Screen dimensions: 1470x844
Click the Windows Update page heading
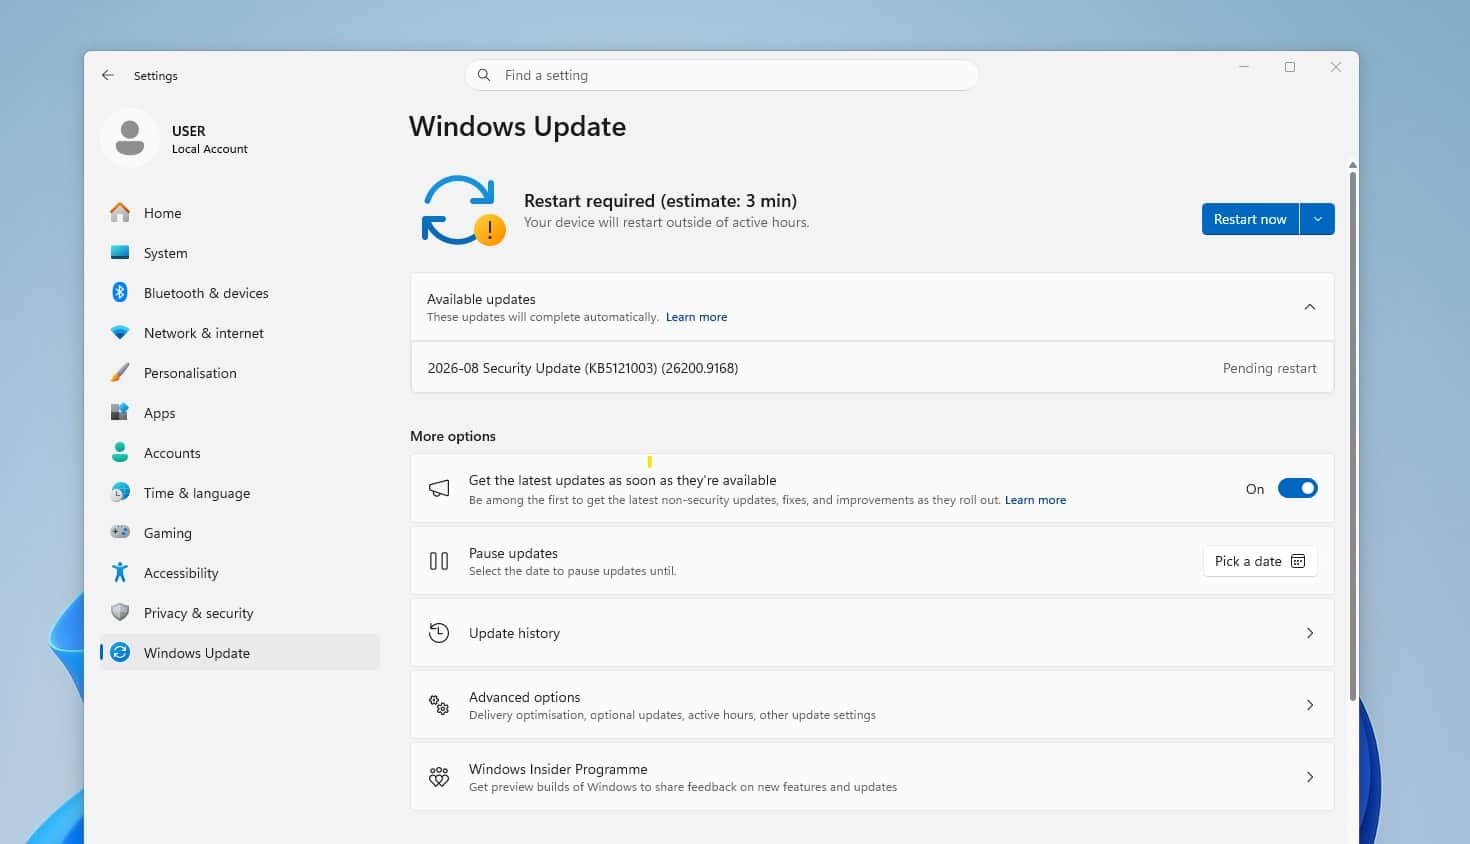517,127
